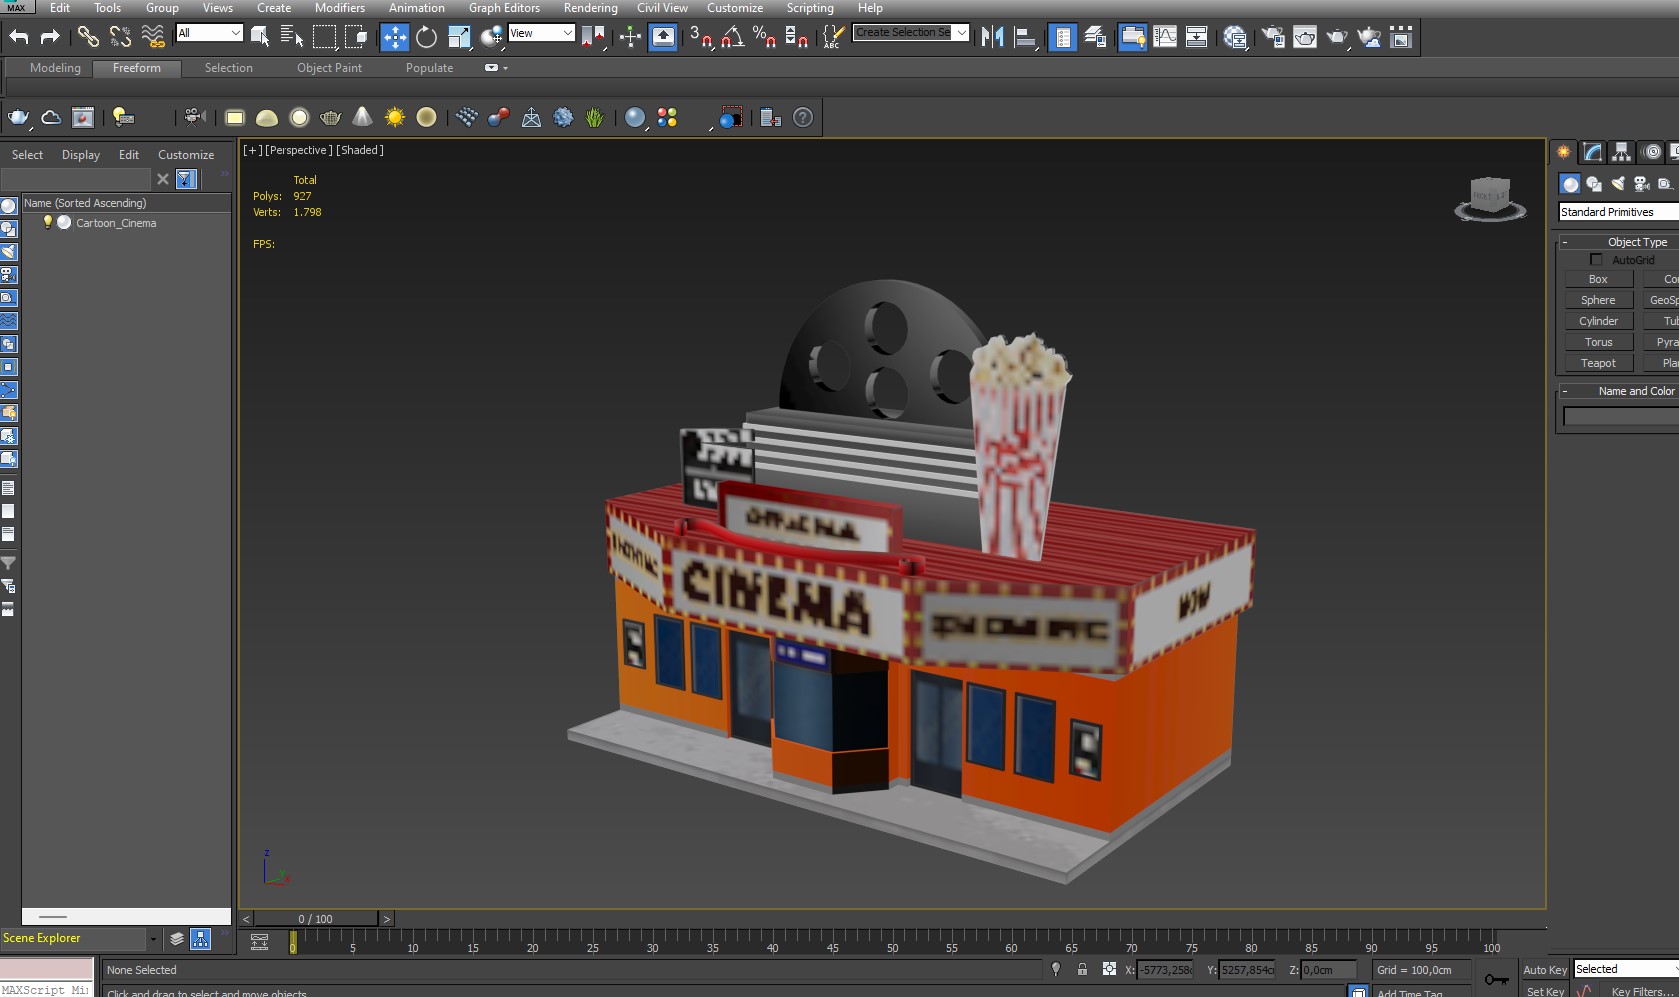
Task: Activate the Select and Rotate tool
Action: pyautogui.click(x=426, y=37)
